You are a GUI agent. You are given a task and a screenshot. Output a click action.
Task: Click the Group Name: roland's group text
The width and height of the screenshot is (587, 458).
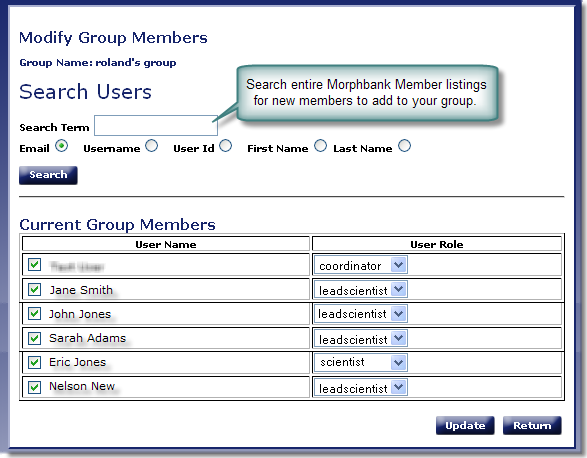pos(98,63)
